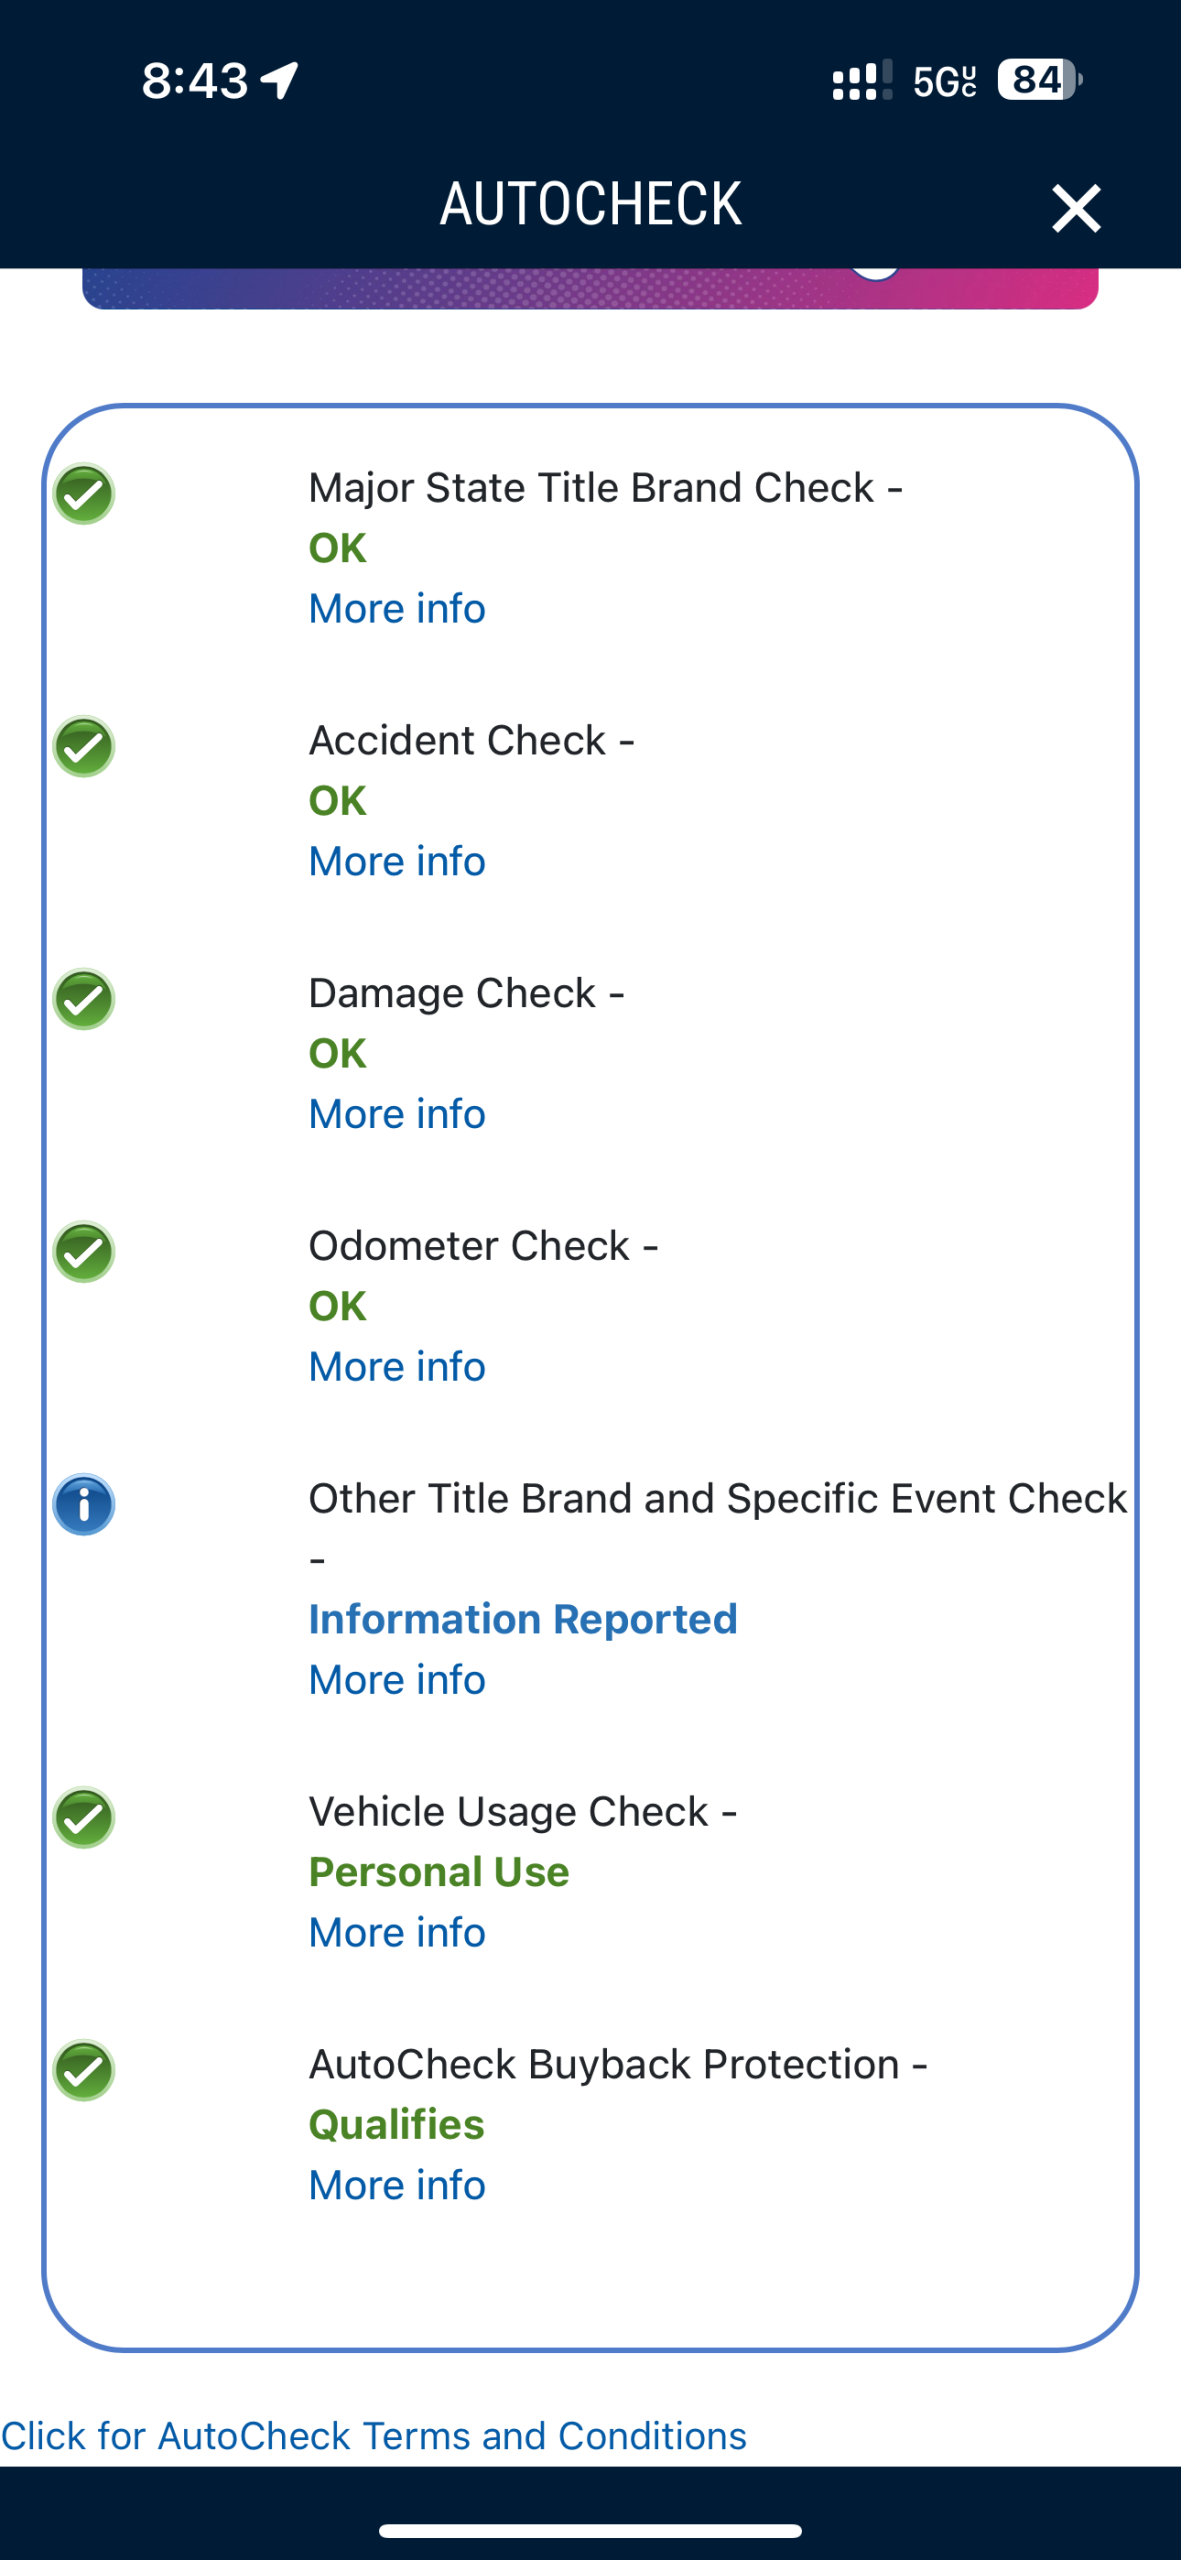Tap the score slider knob on gradient bar
This screenshot has width=1181, height=2560.
875,272
